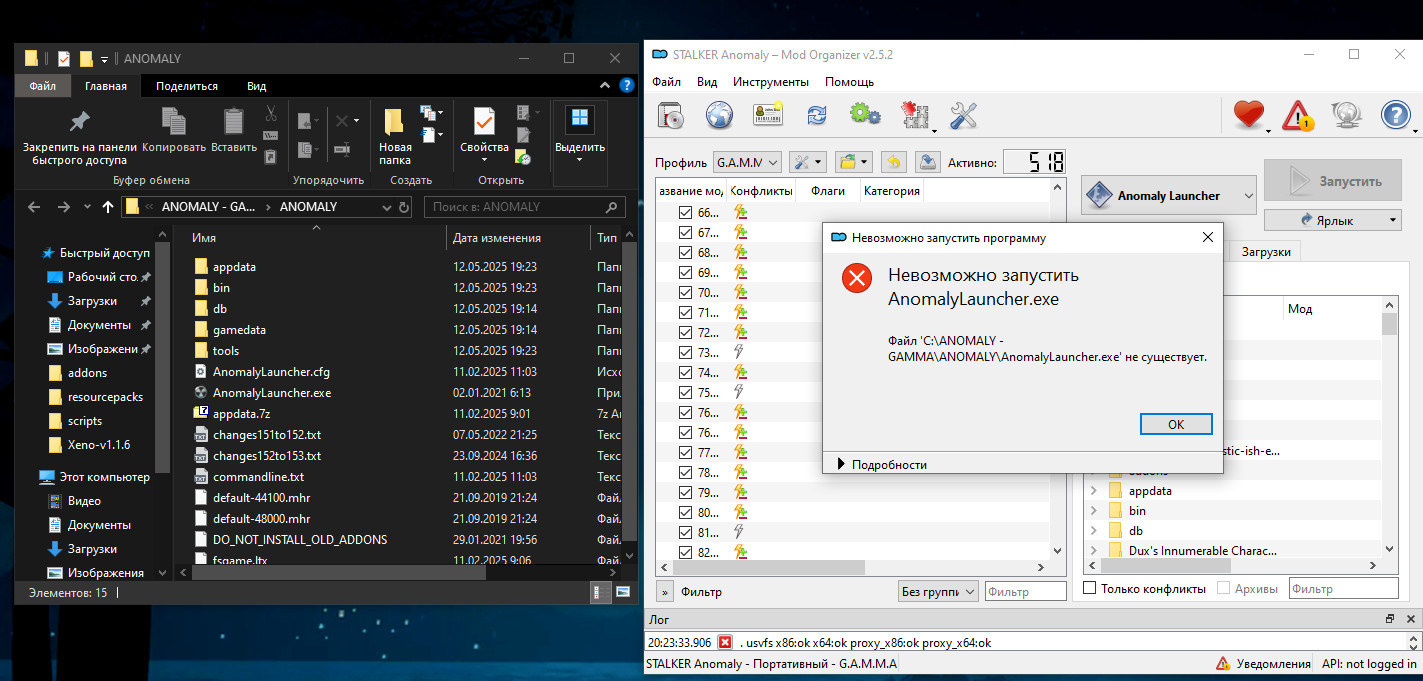
Task: Click the scissors Cut icon in Explorer
Action: (271, 114)
